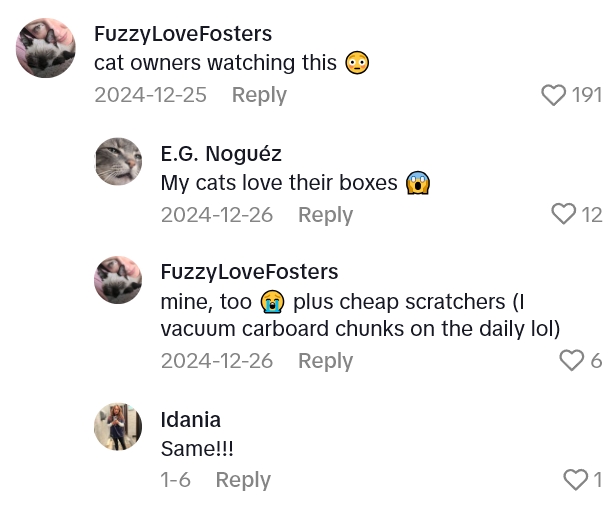
Task: Open FuzzyLoveFosters' avatar on the scratchers reply
Action: [118, 279]
